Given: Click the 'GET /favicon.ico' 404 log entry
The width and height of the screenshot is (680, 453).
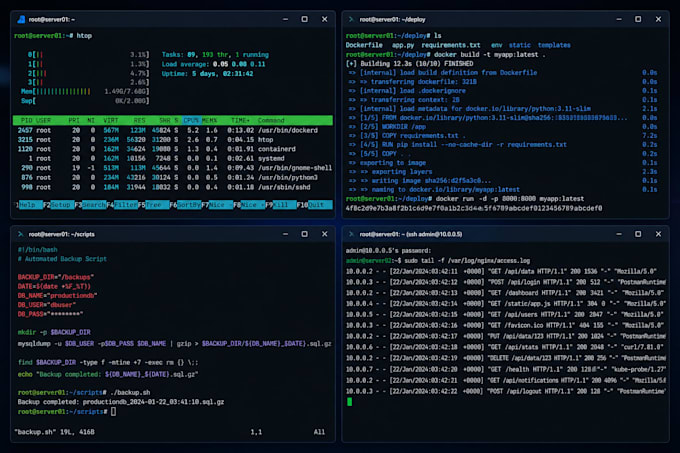Looking at the screenshot, I should [x=506, y=326].
